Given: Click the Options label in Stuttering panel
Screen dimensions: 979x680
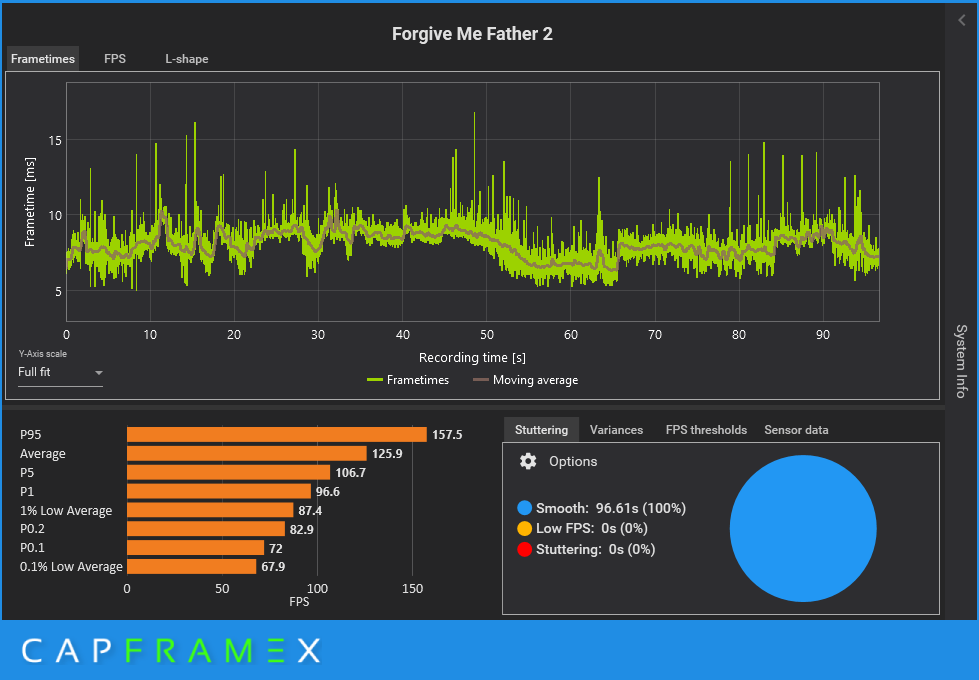Looking at the screenshot, I should point(573,461).
